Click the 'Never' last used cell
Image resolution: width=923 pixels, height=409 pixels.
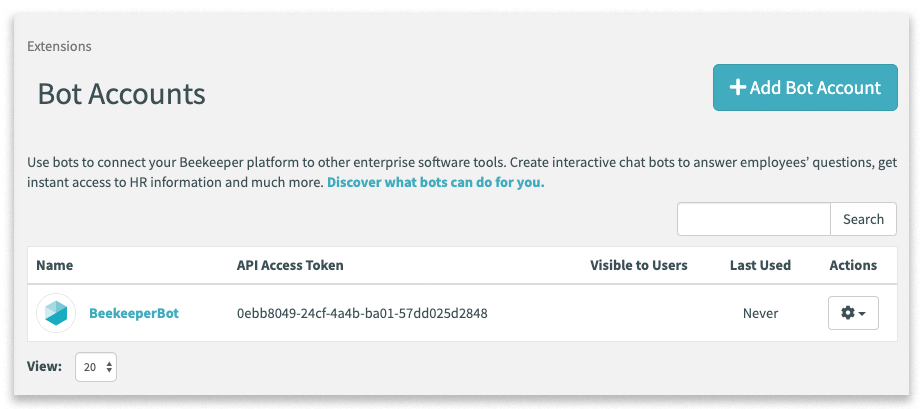click(x=761, y=314)
